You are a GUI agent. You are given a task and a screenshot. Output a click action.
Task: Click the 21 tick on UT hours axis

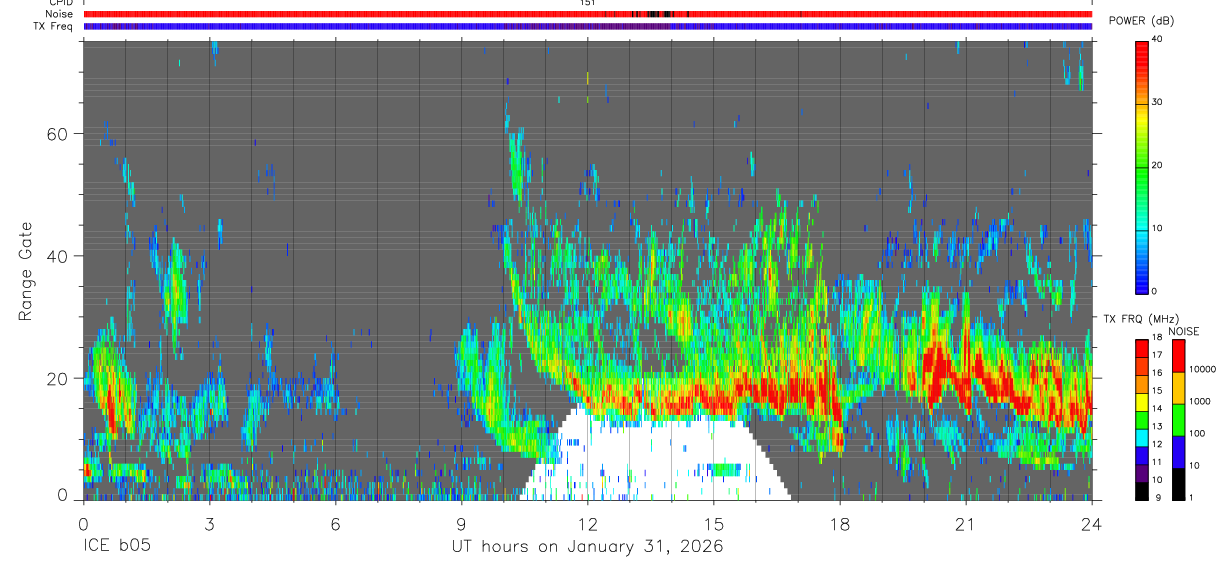click(966, 523)
